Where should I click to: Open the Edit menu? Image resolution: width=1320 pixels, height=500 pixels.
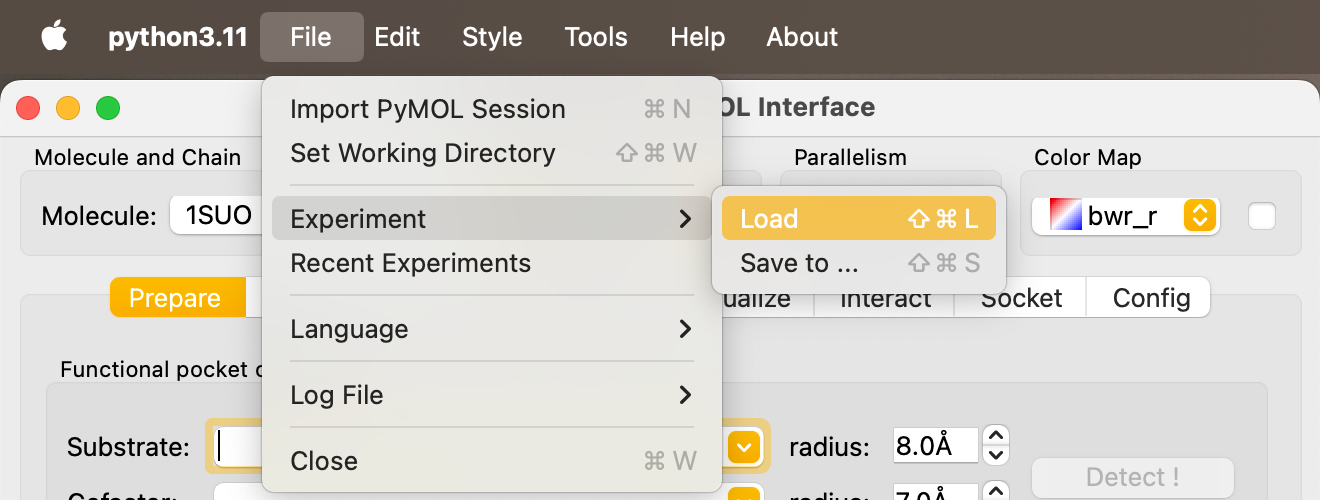(397, 37)
